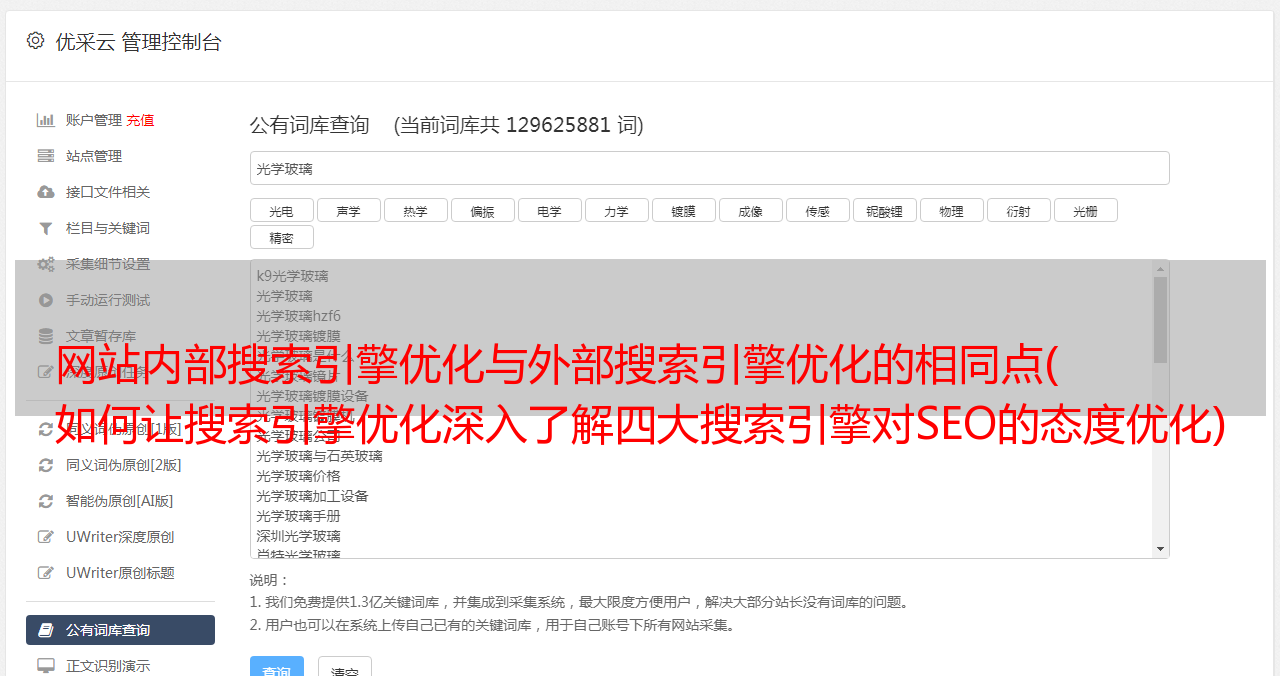Viewport: 1280px width, 676px height.
Task: Open 接口文件相关 cloud upload icon
Action: point(46,192)
